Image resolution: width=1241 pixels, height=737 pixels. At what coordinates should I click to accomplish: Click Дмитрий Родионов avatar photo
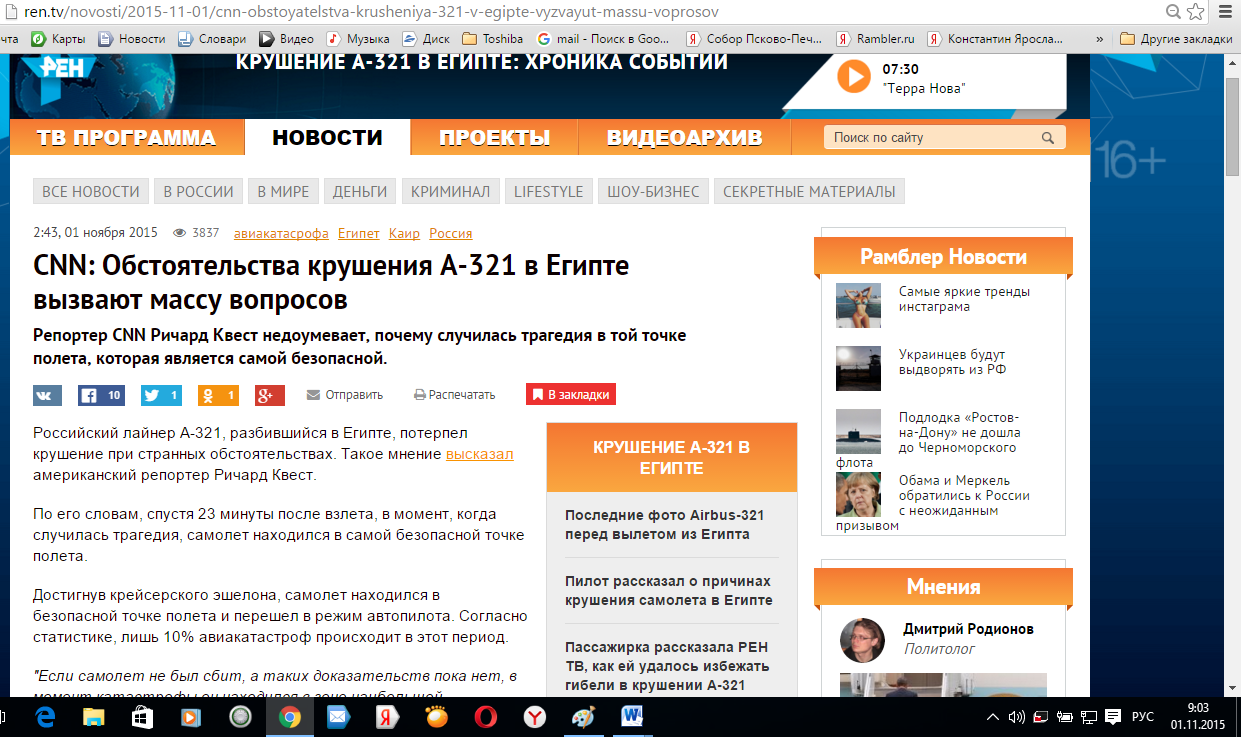tap(862, 640)
